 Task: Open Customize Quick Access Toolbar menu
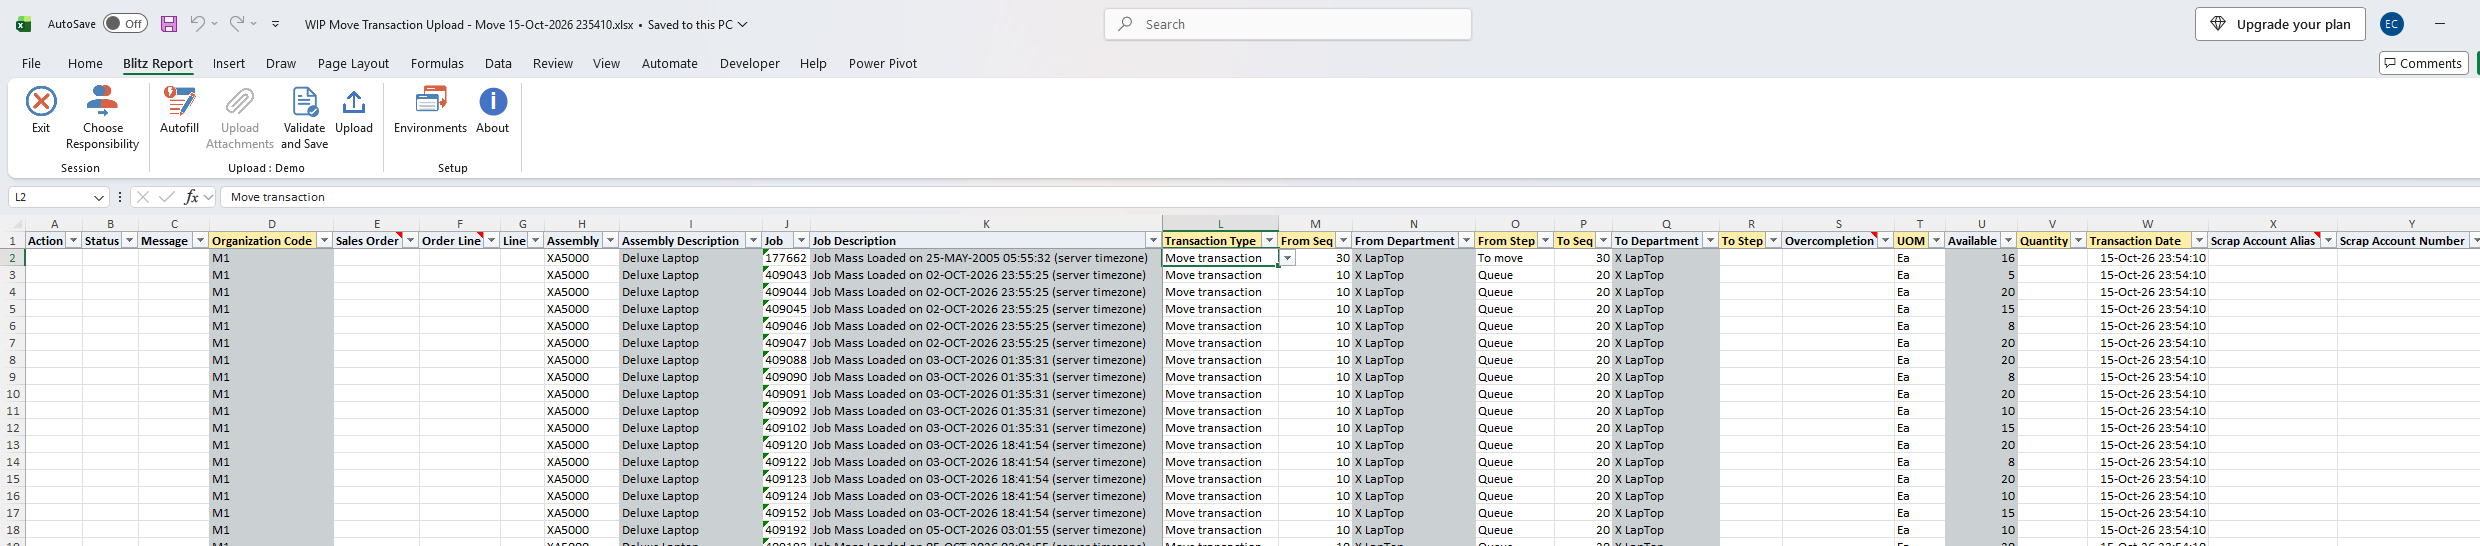[276, 24]
